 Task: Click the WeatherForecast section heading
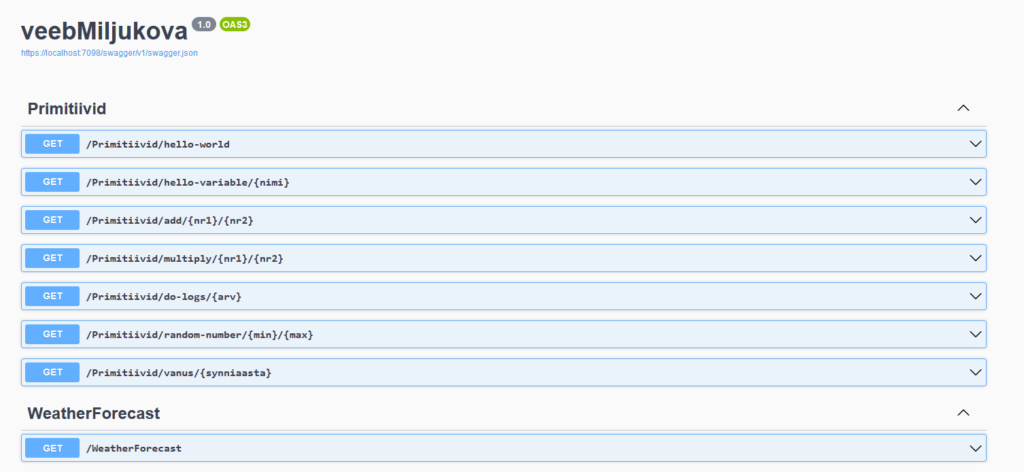click(93, 413)
